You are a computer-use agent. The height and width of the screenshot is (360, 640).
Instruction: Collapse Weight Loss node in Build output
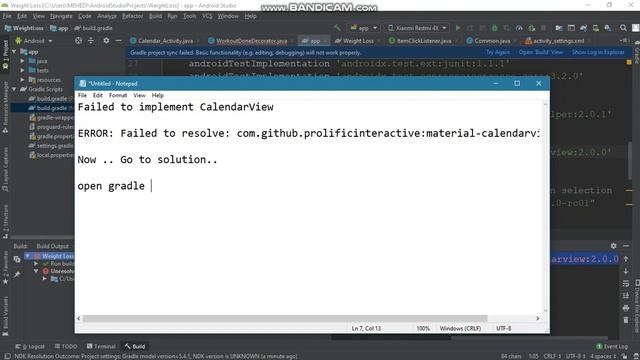tap(27, 256)
